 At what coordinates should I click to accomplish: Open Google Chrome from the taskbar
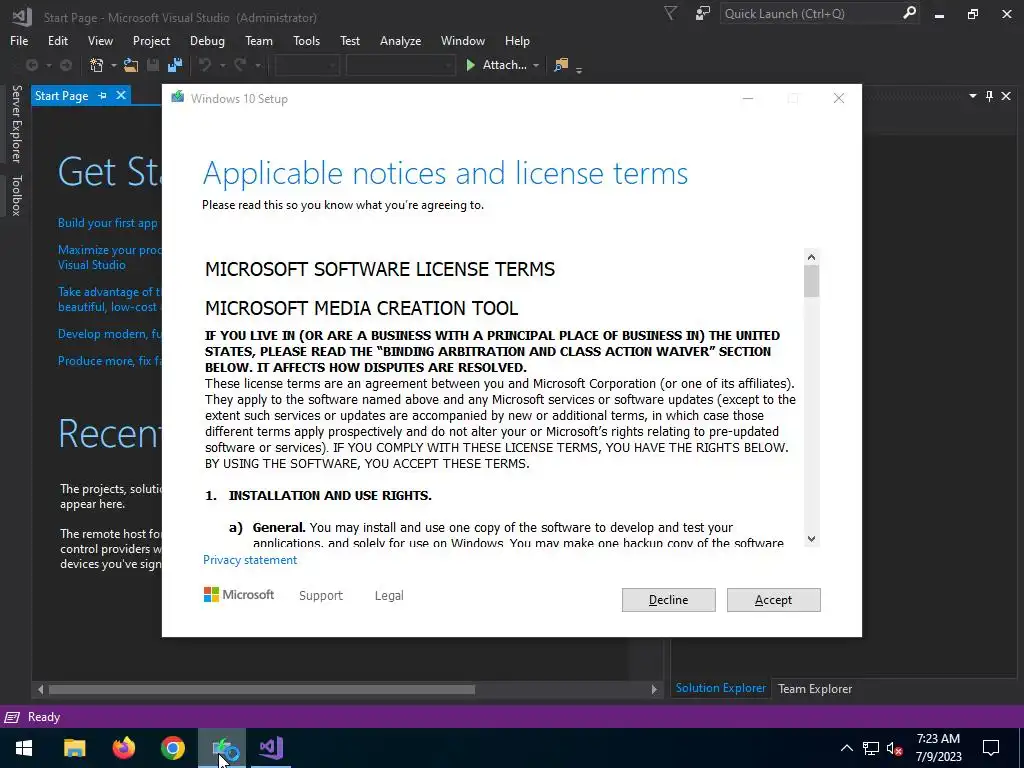pyautogui.click(x=172, y=748)
